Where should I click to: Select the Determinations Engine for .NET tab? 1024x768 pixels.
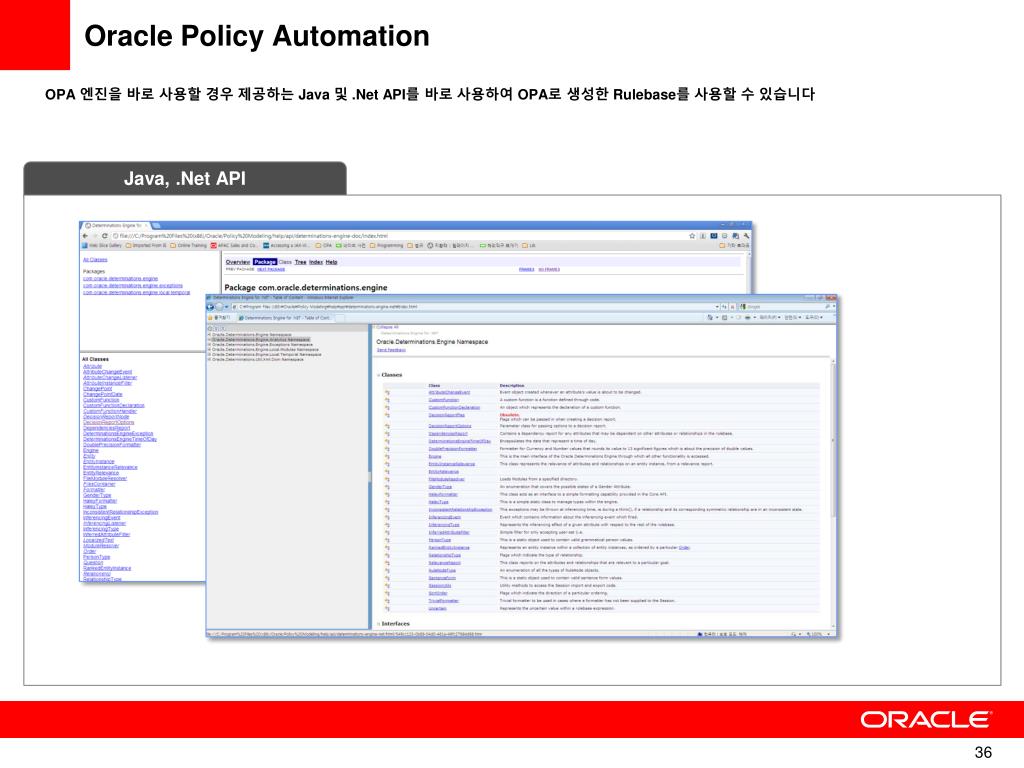click(285, 317)
